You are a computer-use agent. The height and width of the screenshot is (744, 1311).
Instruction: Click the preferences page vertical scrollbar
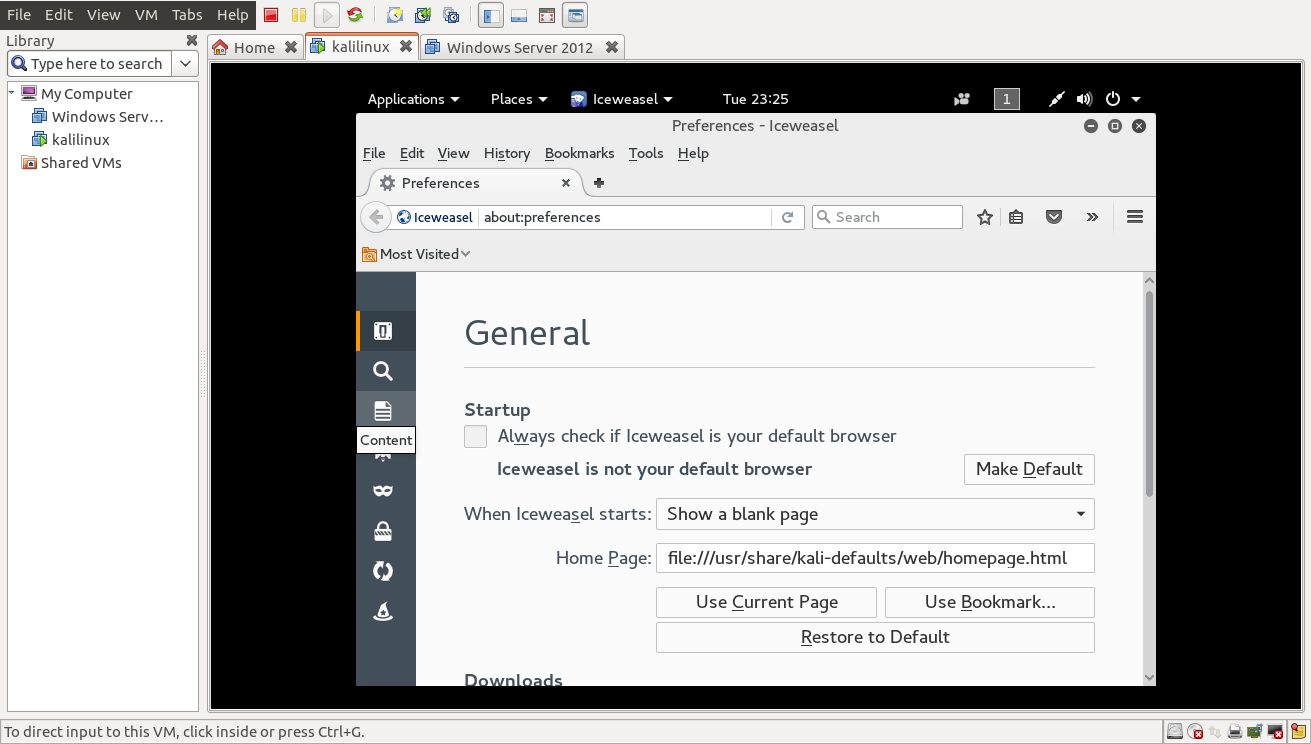1149,394
